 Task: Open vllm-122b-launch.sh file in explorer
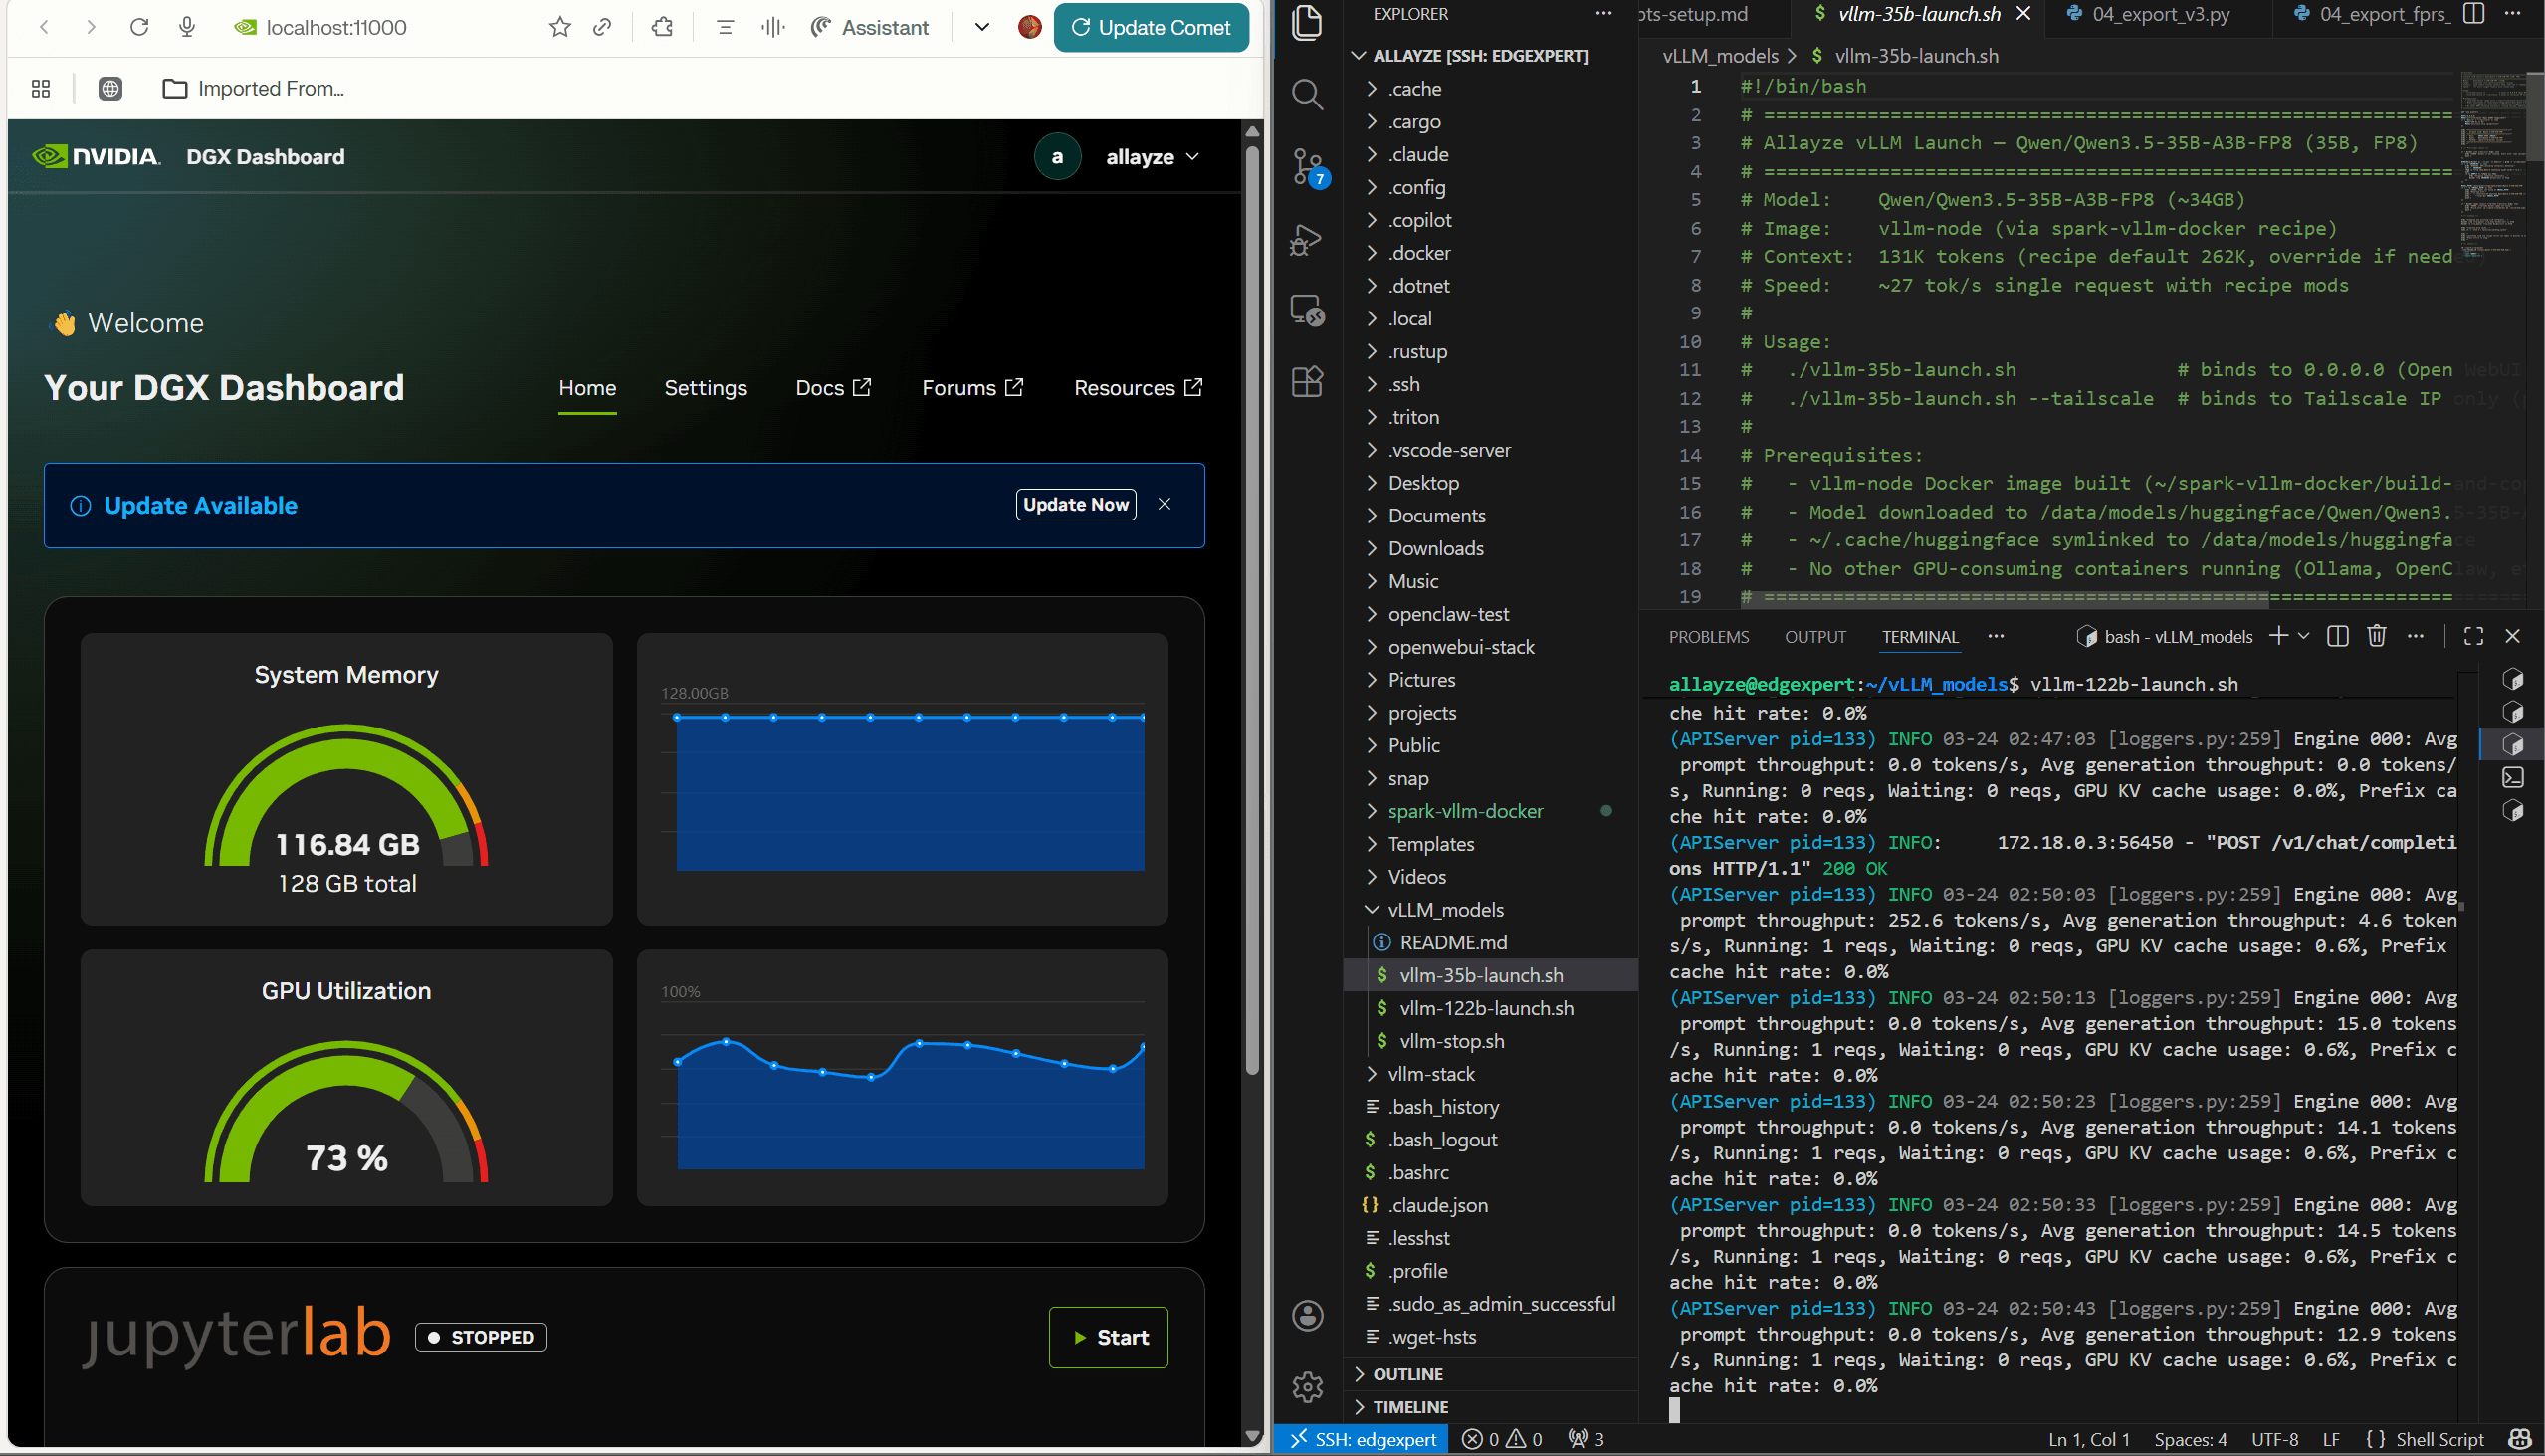point(1490,1008)
